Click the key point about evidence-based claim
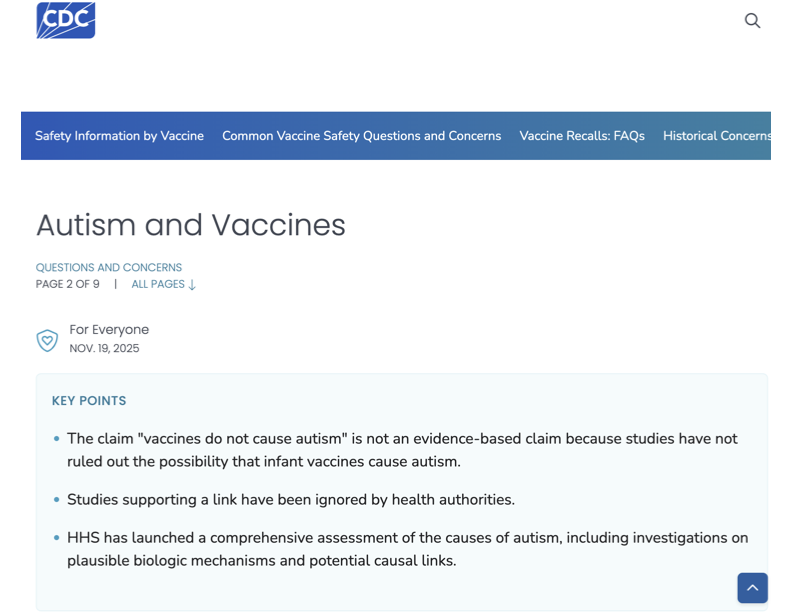 tap(402, 450)
